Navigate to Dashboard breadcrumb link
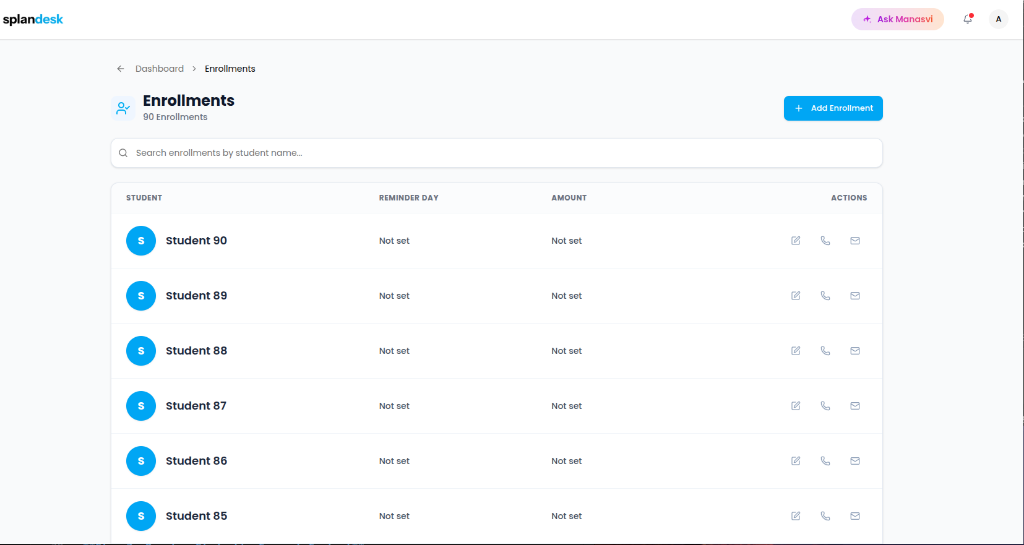 tap(159, 69)
